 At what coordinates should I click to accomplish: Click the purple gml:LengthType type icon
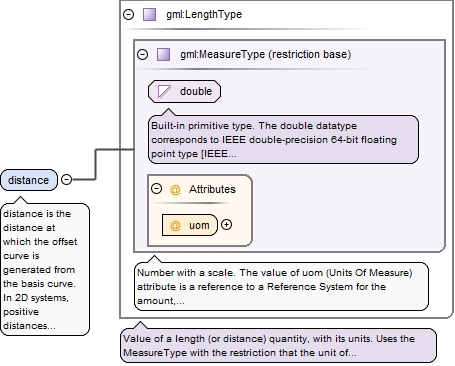point(149,14)
